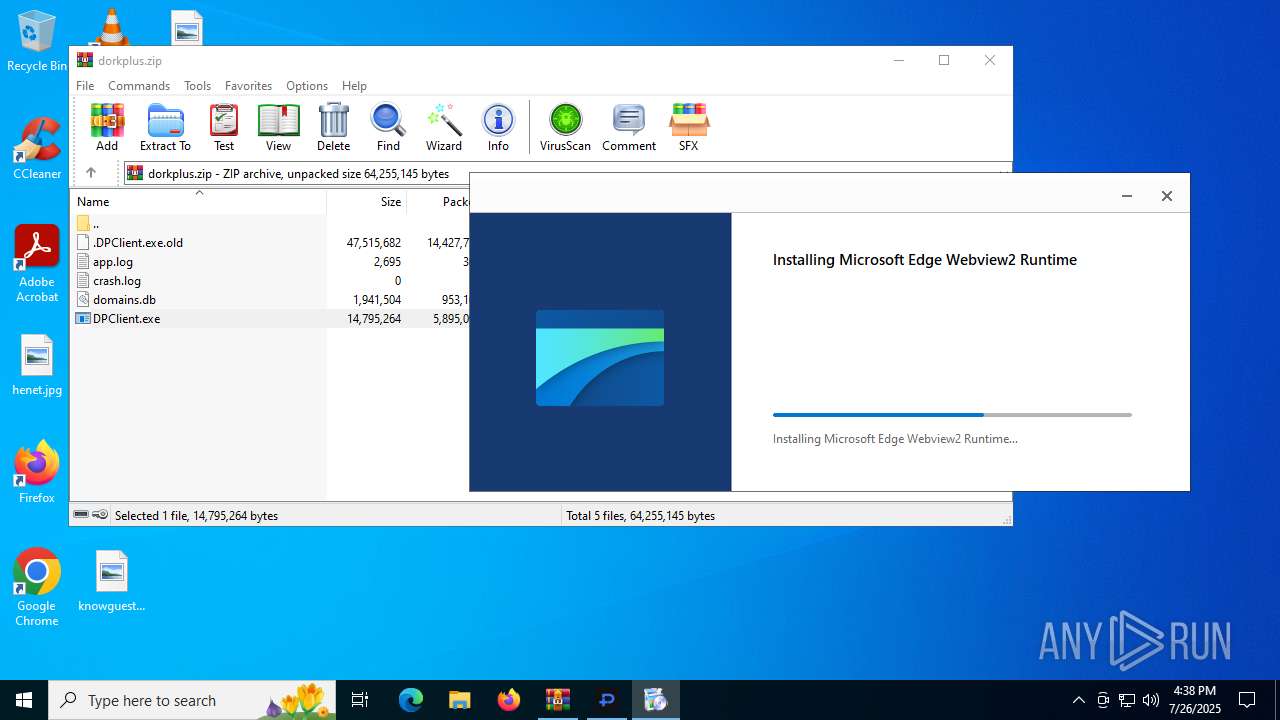1280x720 pixels.
Task: Run the Test archive tool
Action: (x=224, y=127)
